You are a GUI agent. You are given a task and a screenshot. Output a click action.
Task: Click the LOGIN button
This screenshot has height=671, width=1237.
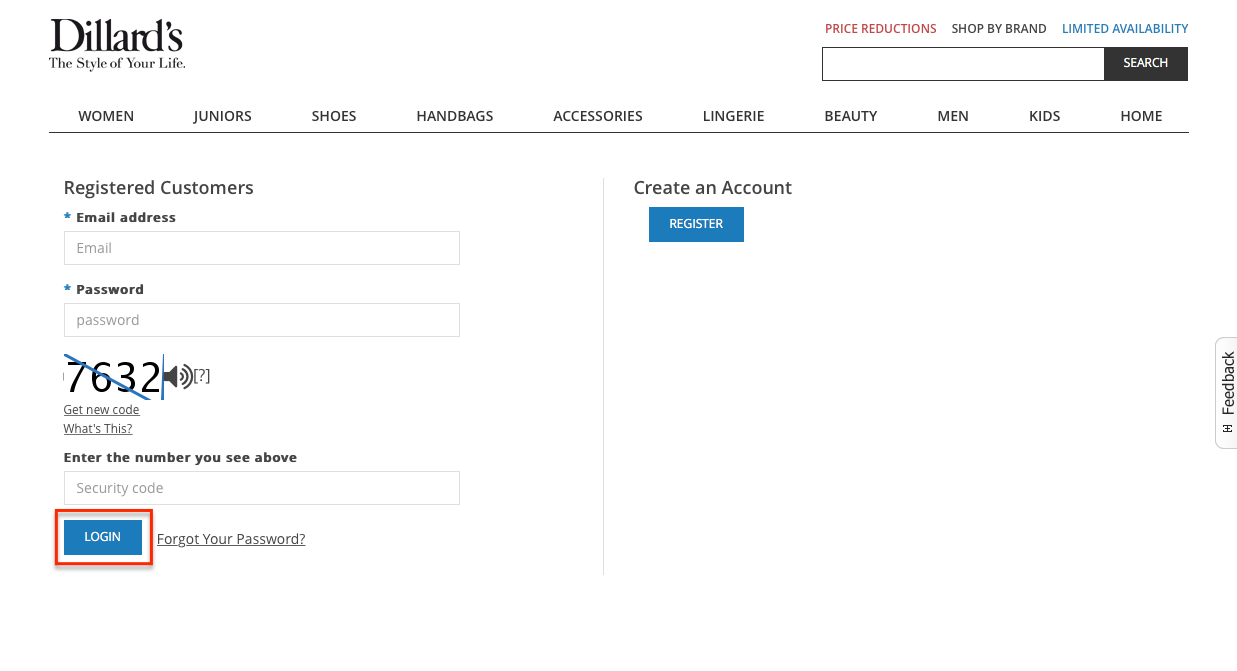pyautogui.click(x=102, y=536)
